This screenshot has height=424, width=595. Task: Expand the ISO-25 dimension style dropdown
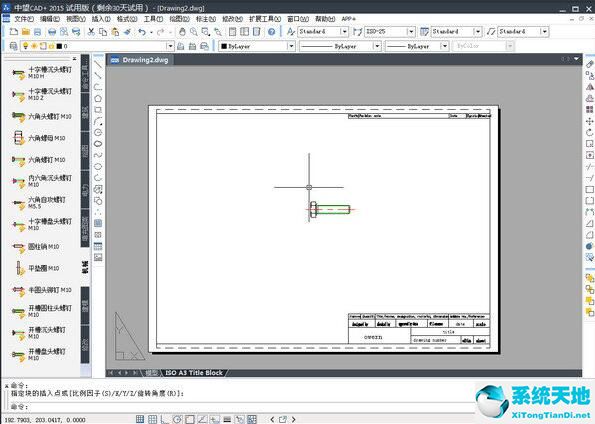point(411,32)
